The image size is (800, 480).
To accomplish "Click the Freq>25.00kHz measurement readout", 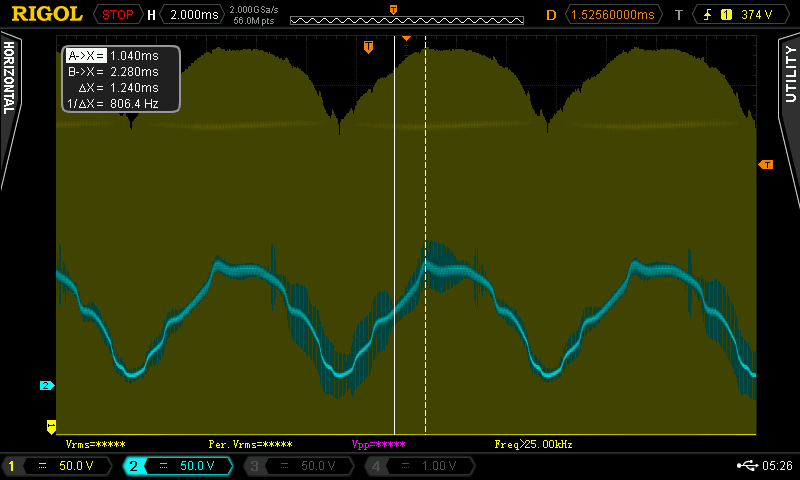I will pos(533,444).
